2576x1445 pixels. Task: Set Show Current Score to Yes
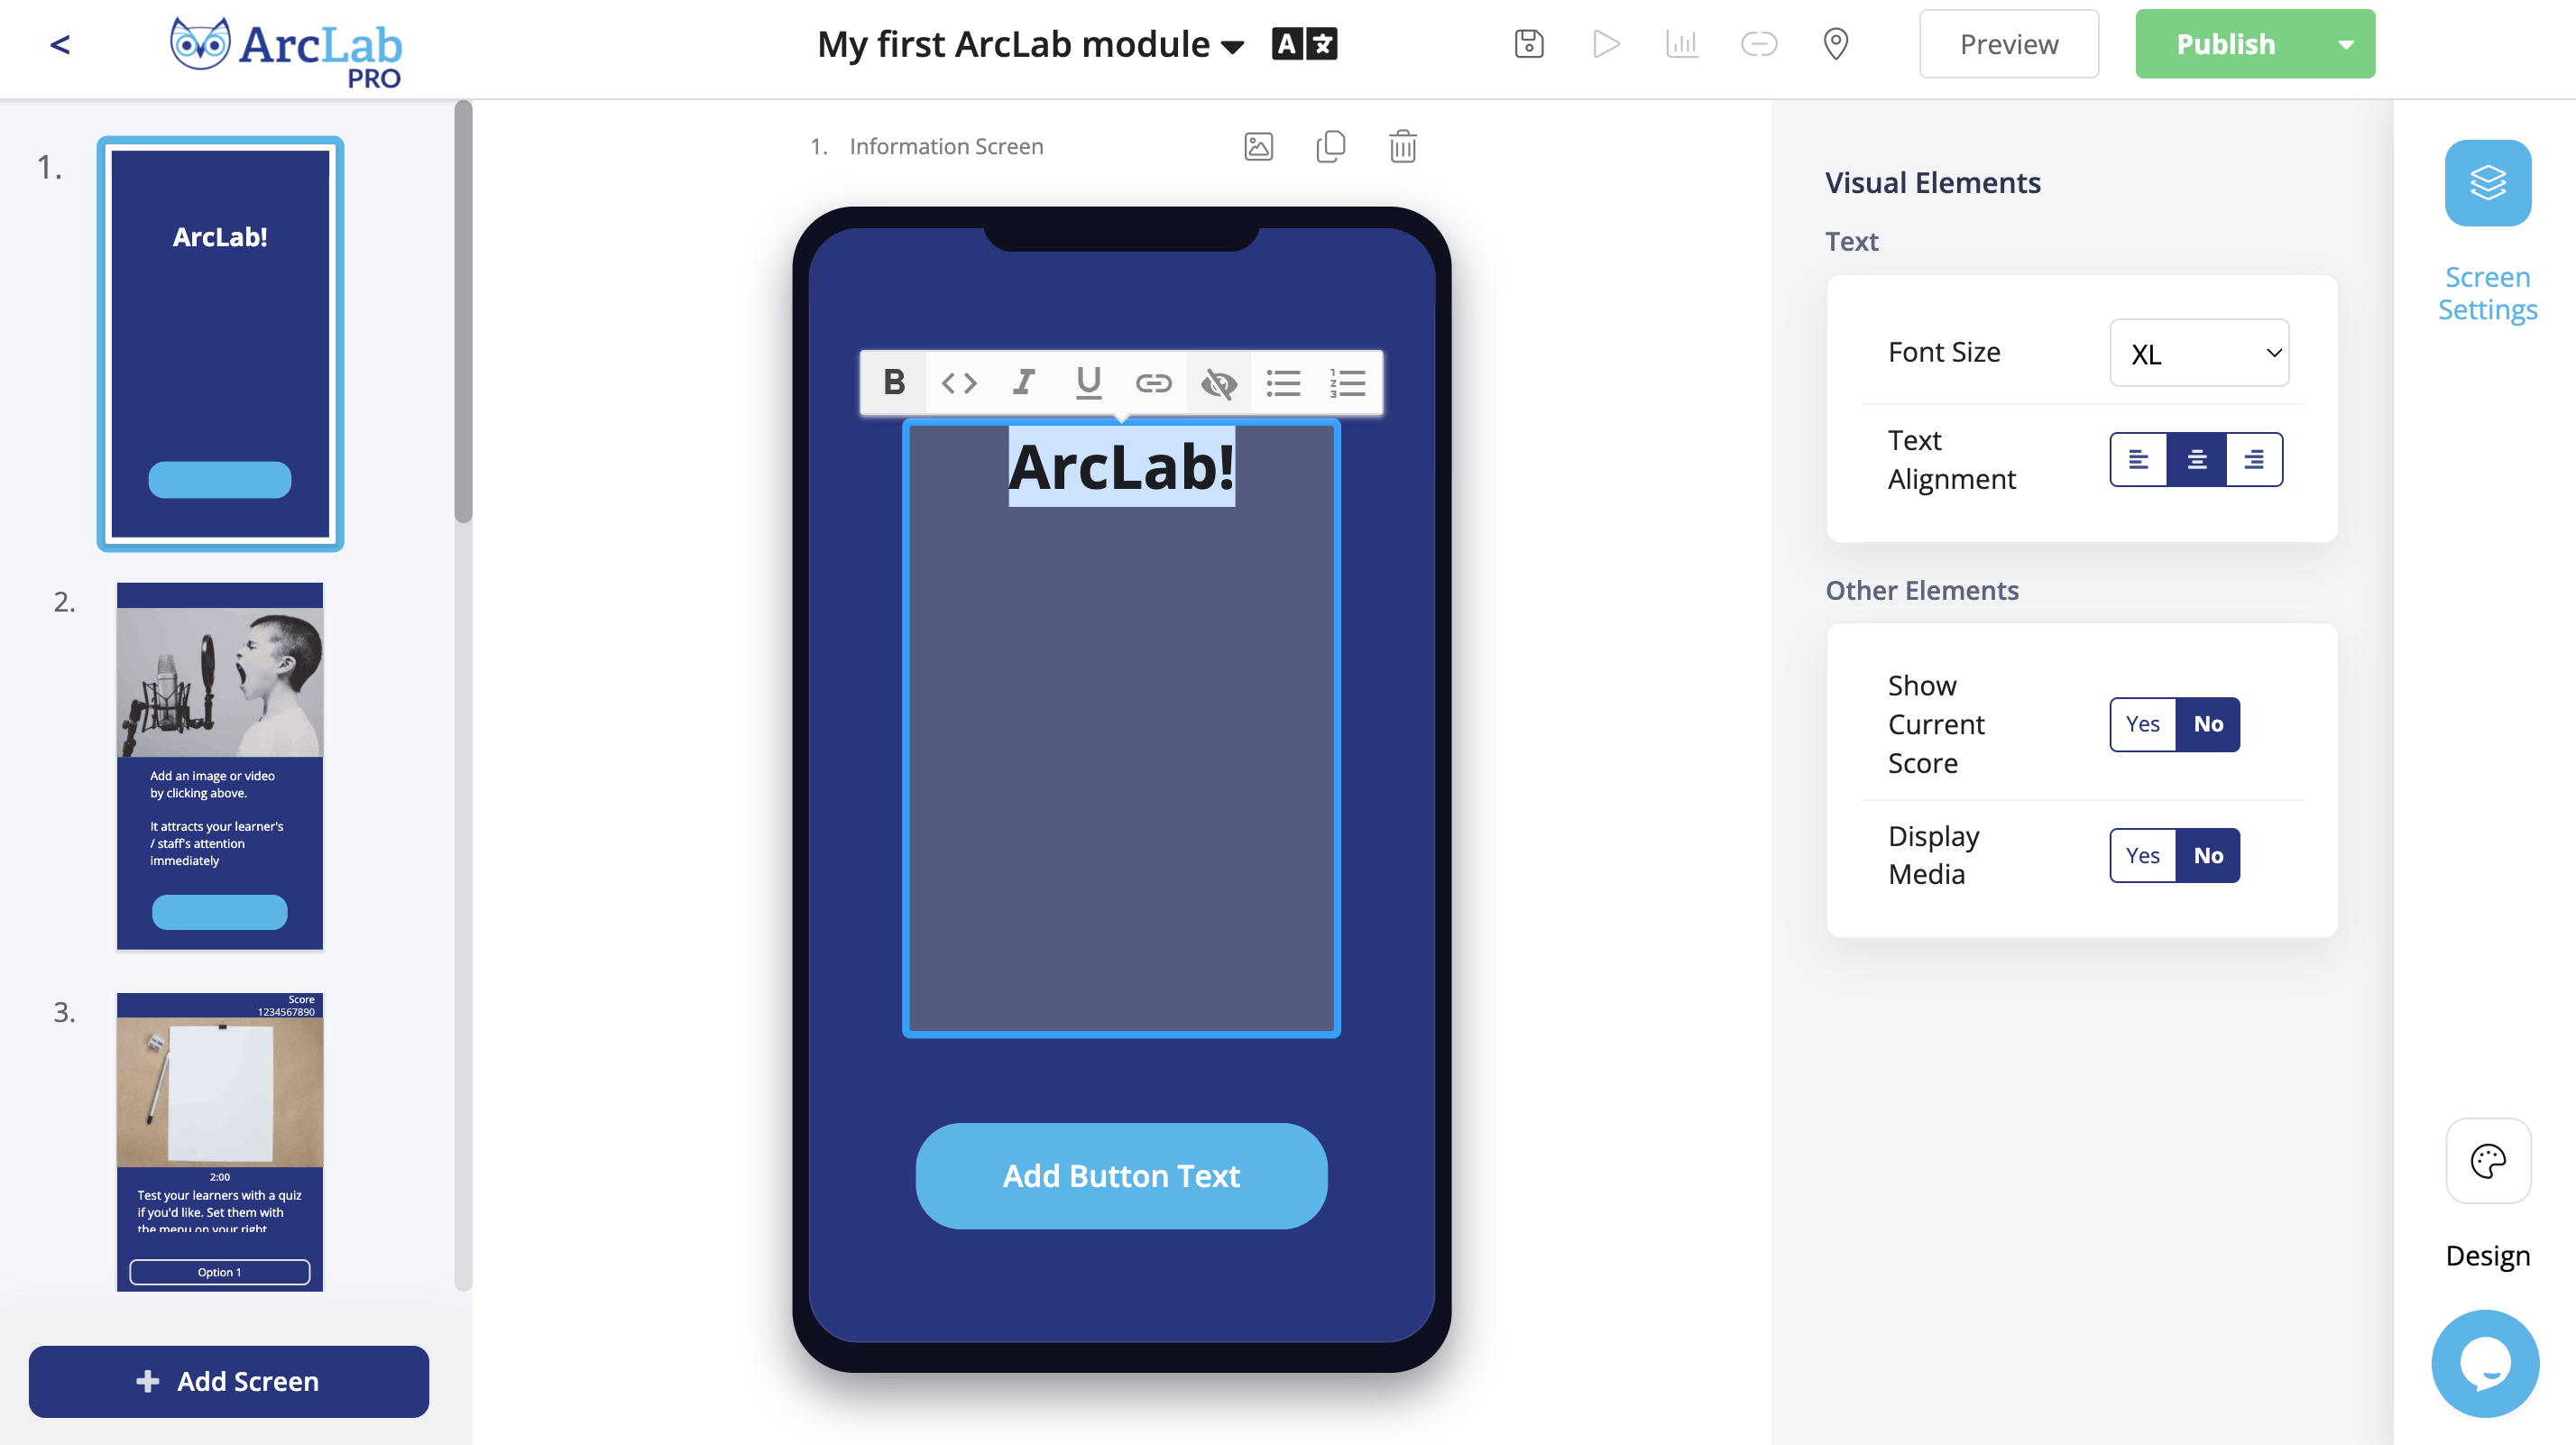2142,724
